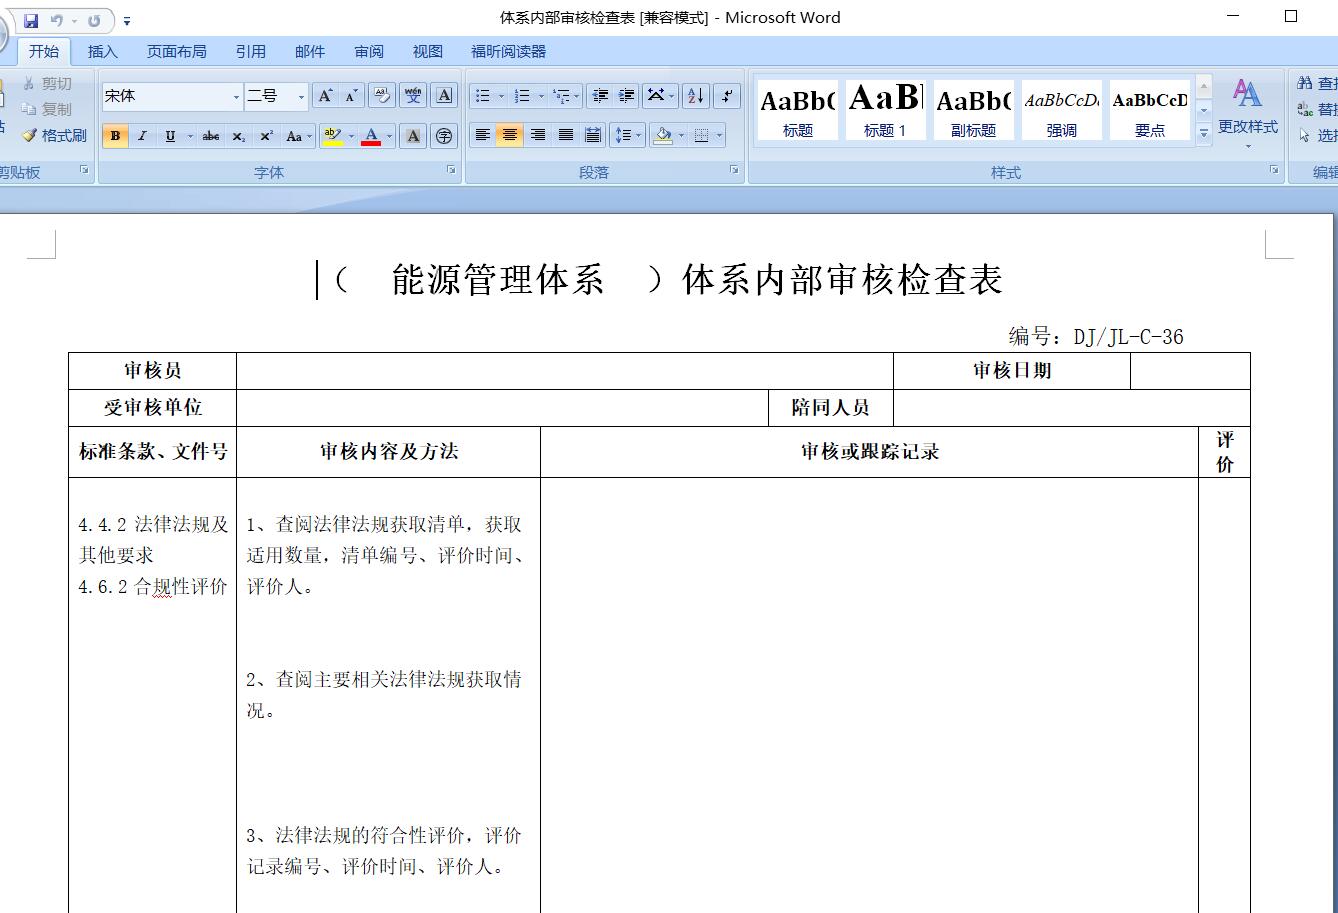
Task: Click the shading paint bucket icon
Action: coord(662,136)
